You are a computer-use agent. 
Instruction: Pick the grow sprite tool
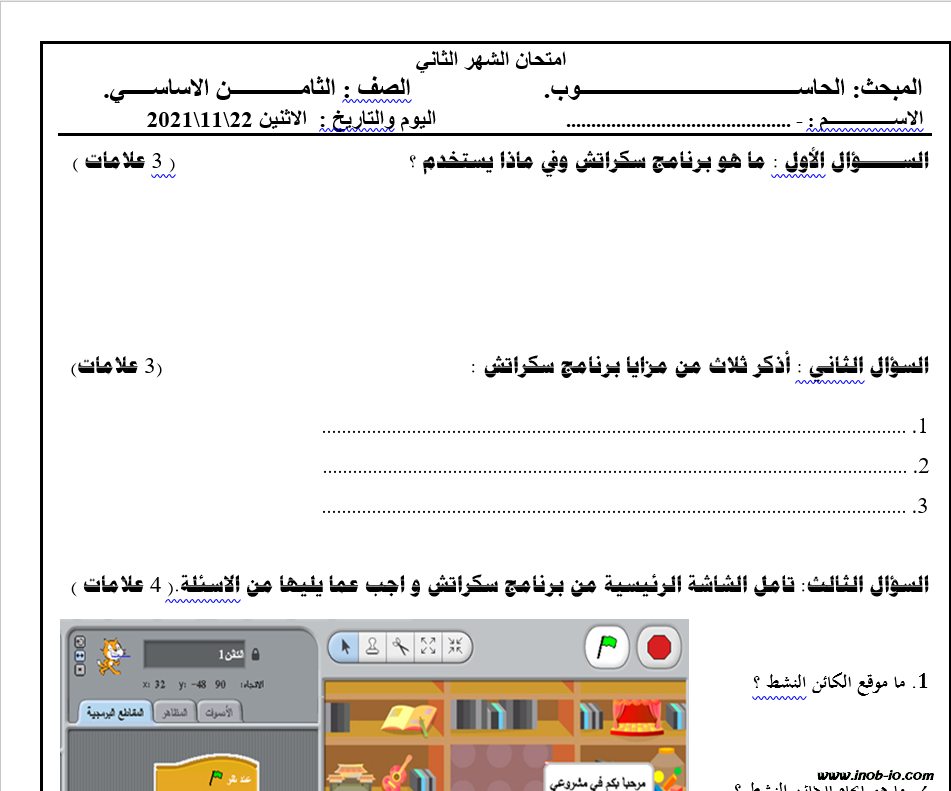428,646
